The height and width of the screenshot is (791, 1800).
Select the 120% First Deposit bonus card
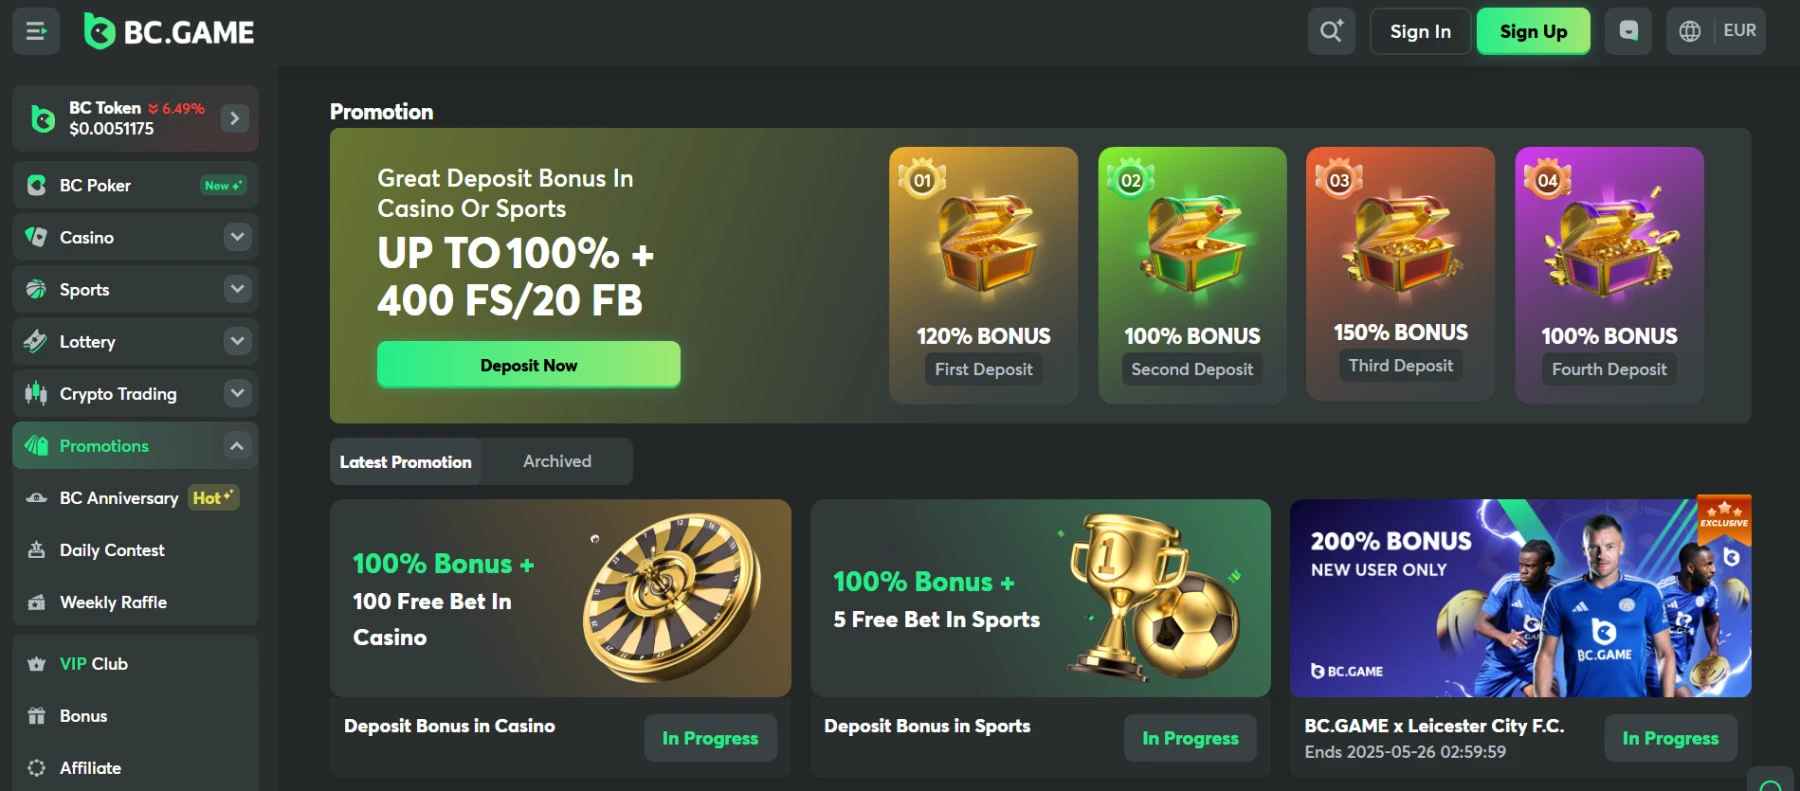point(983,275)
